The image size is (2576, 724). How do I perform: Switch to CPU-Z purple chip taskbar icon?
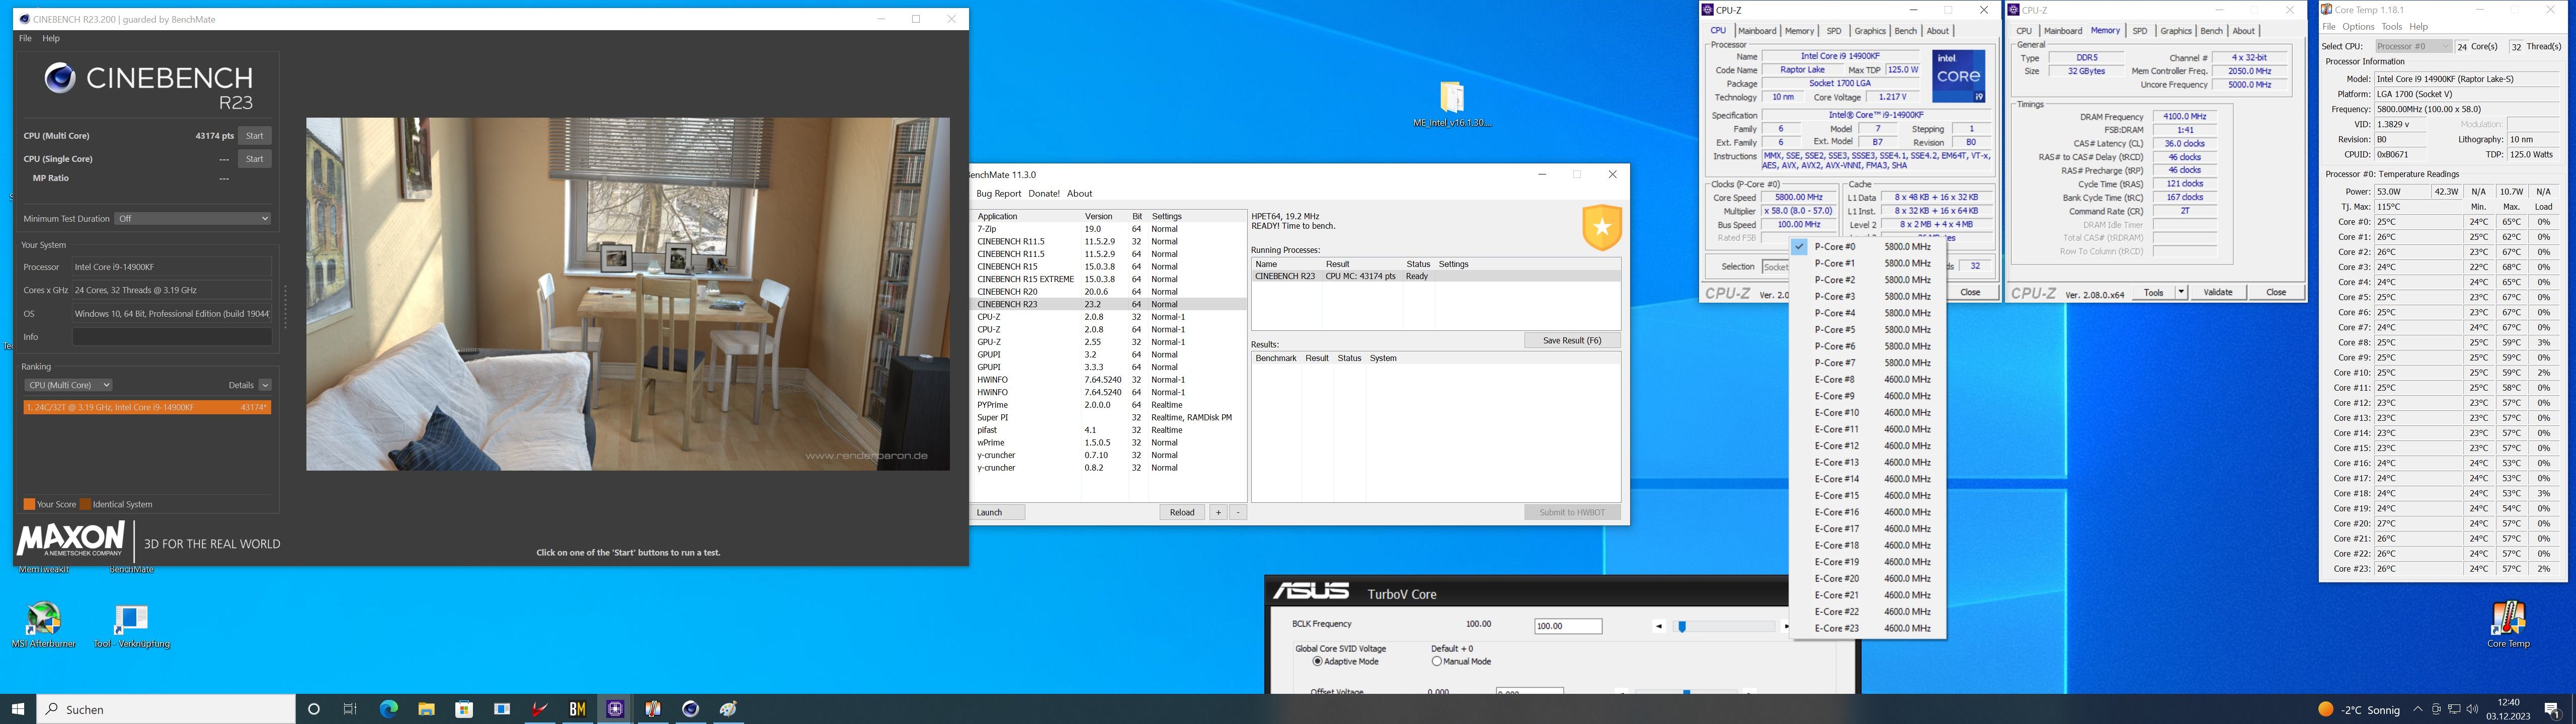pos(615,709)
